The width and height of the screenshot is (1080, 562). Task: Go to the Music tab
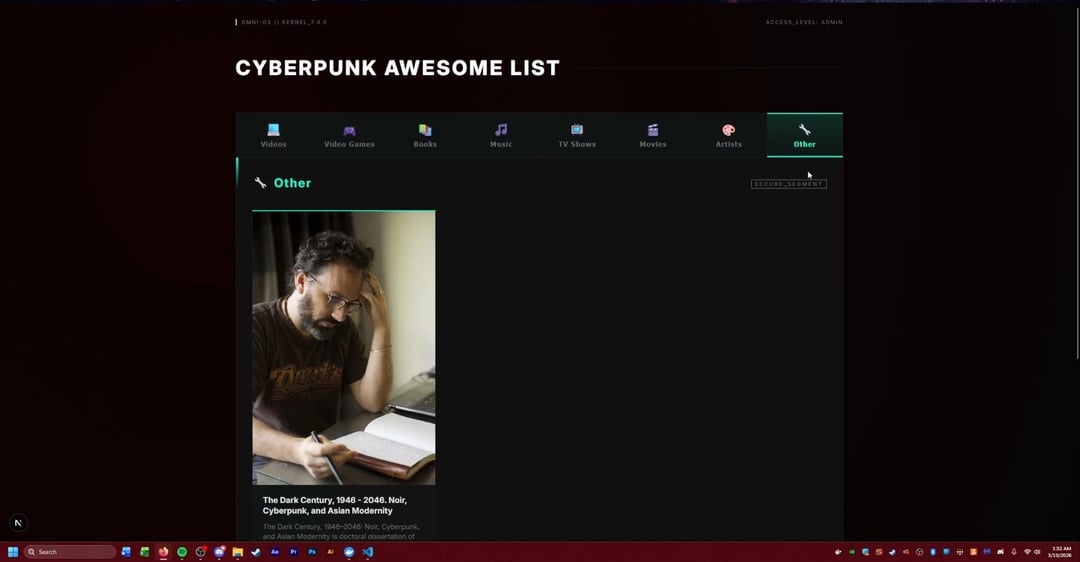click(501, 135)
